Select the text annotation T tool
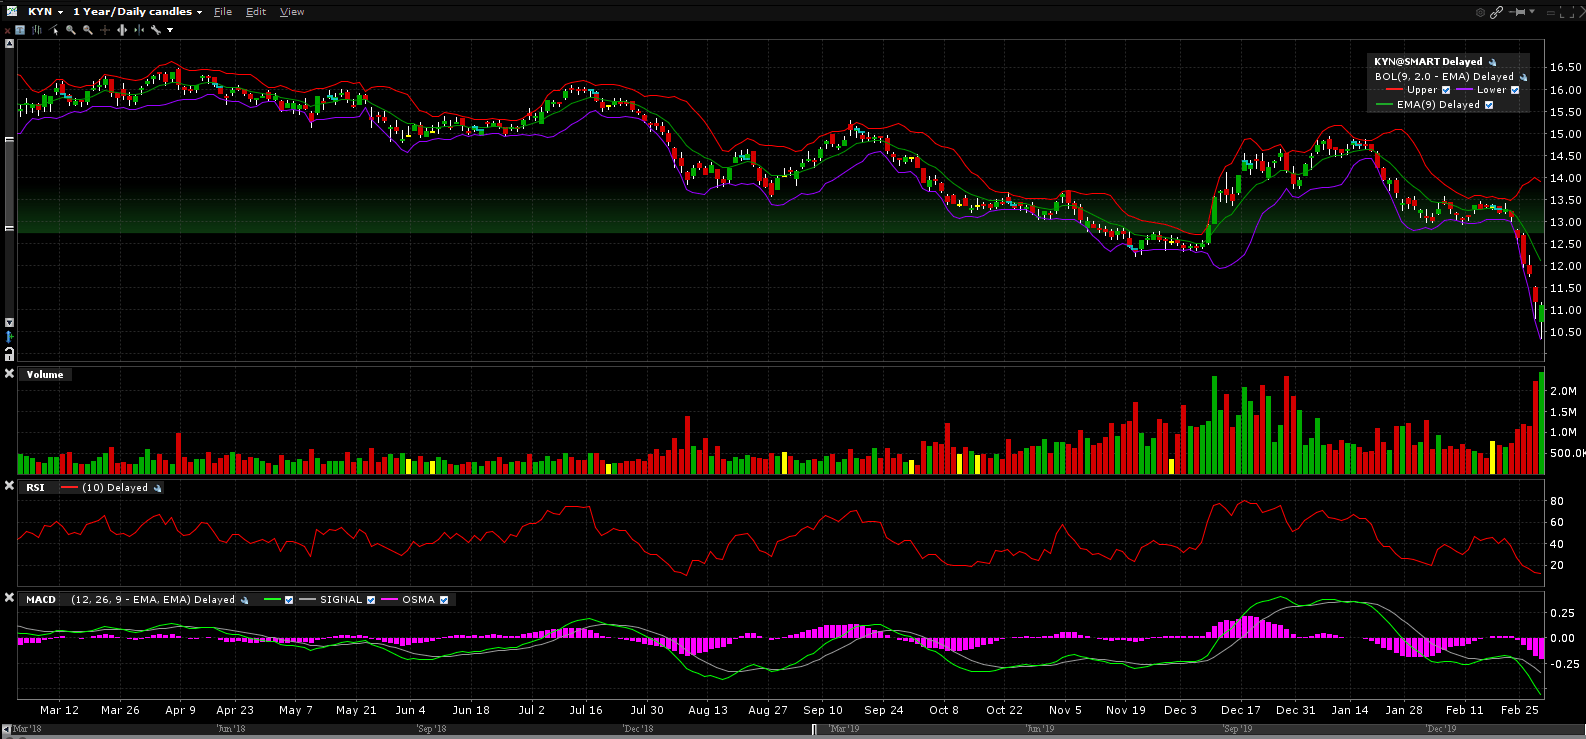Screen dimensions: 1586x739 coord(20,30)
